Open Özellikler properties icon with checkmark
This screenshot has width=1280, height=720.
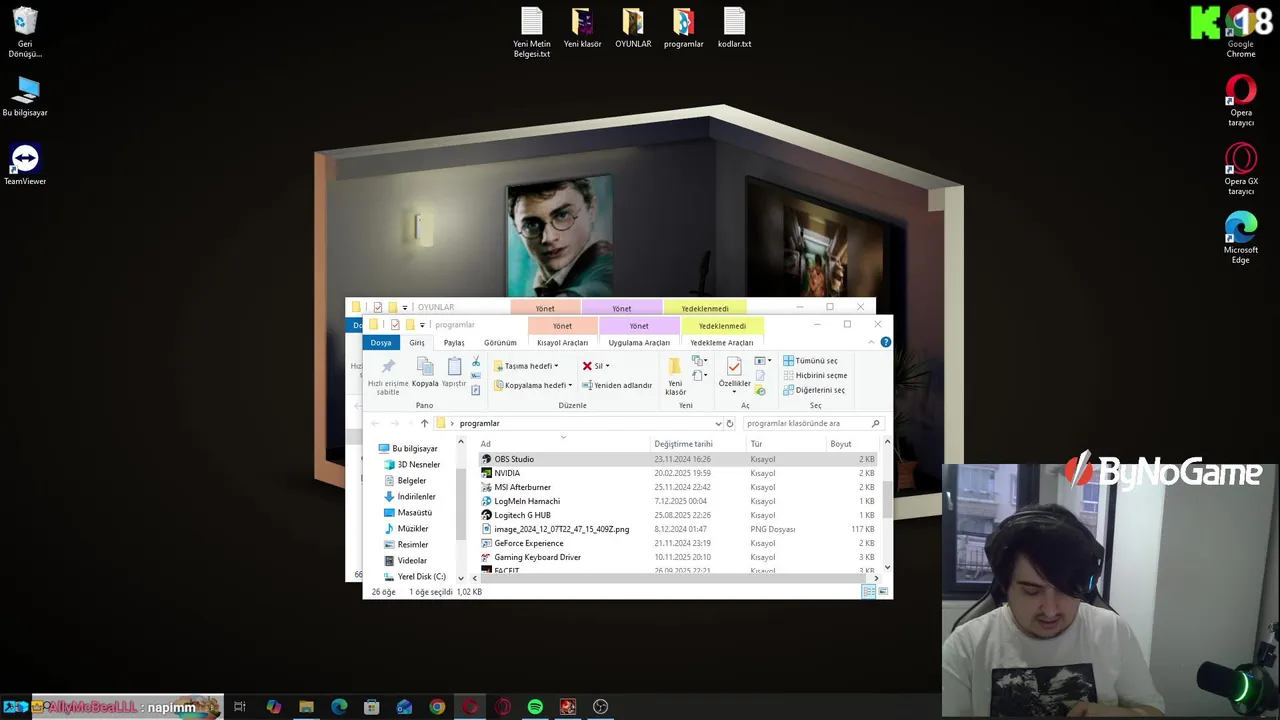(x=734, y=367)
